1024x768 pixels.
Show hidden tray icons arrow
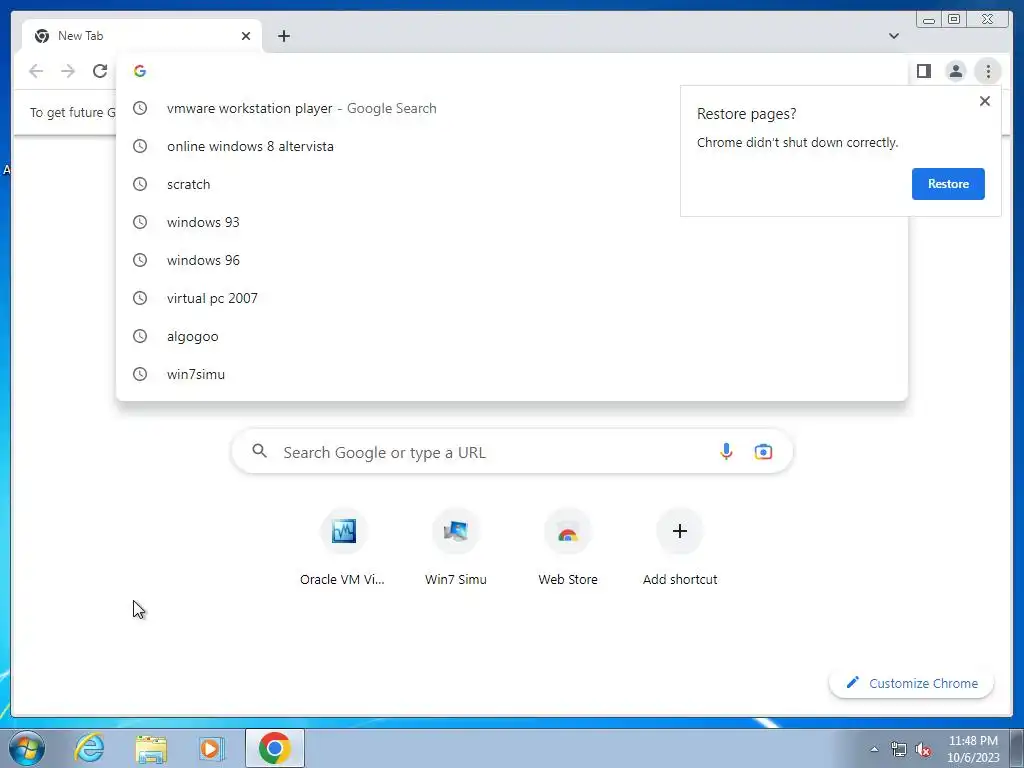[874, 749]
